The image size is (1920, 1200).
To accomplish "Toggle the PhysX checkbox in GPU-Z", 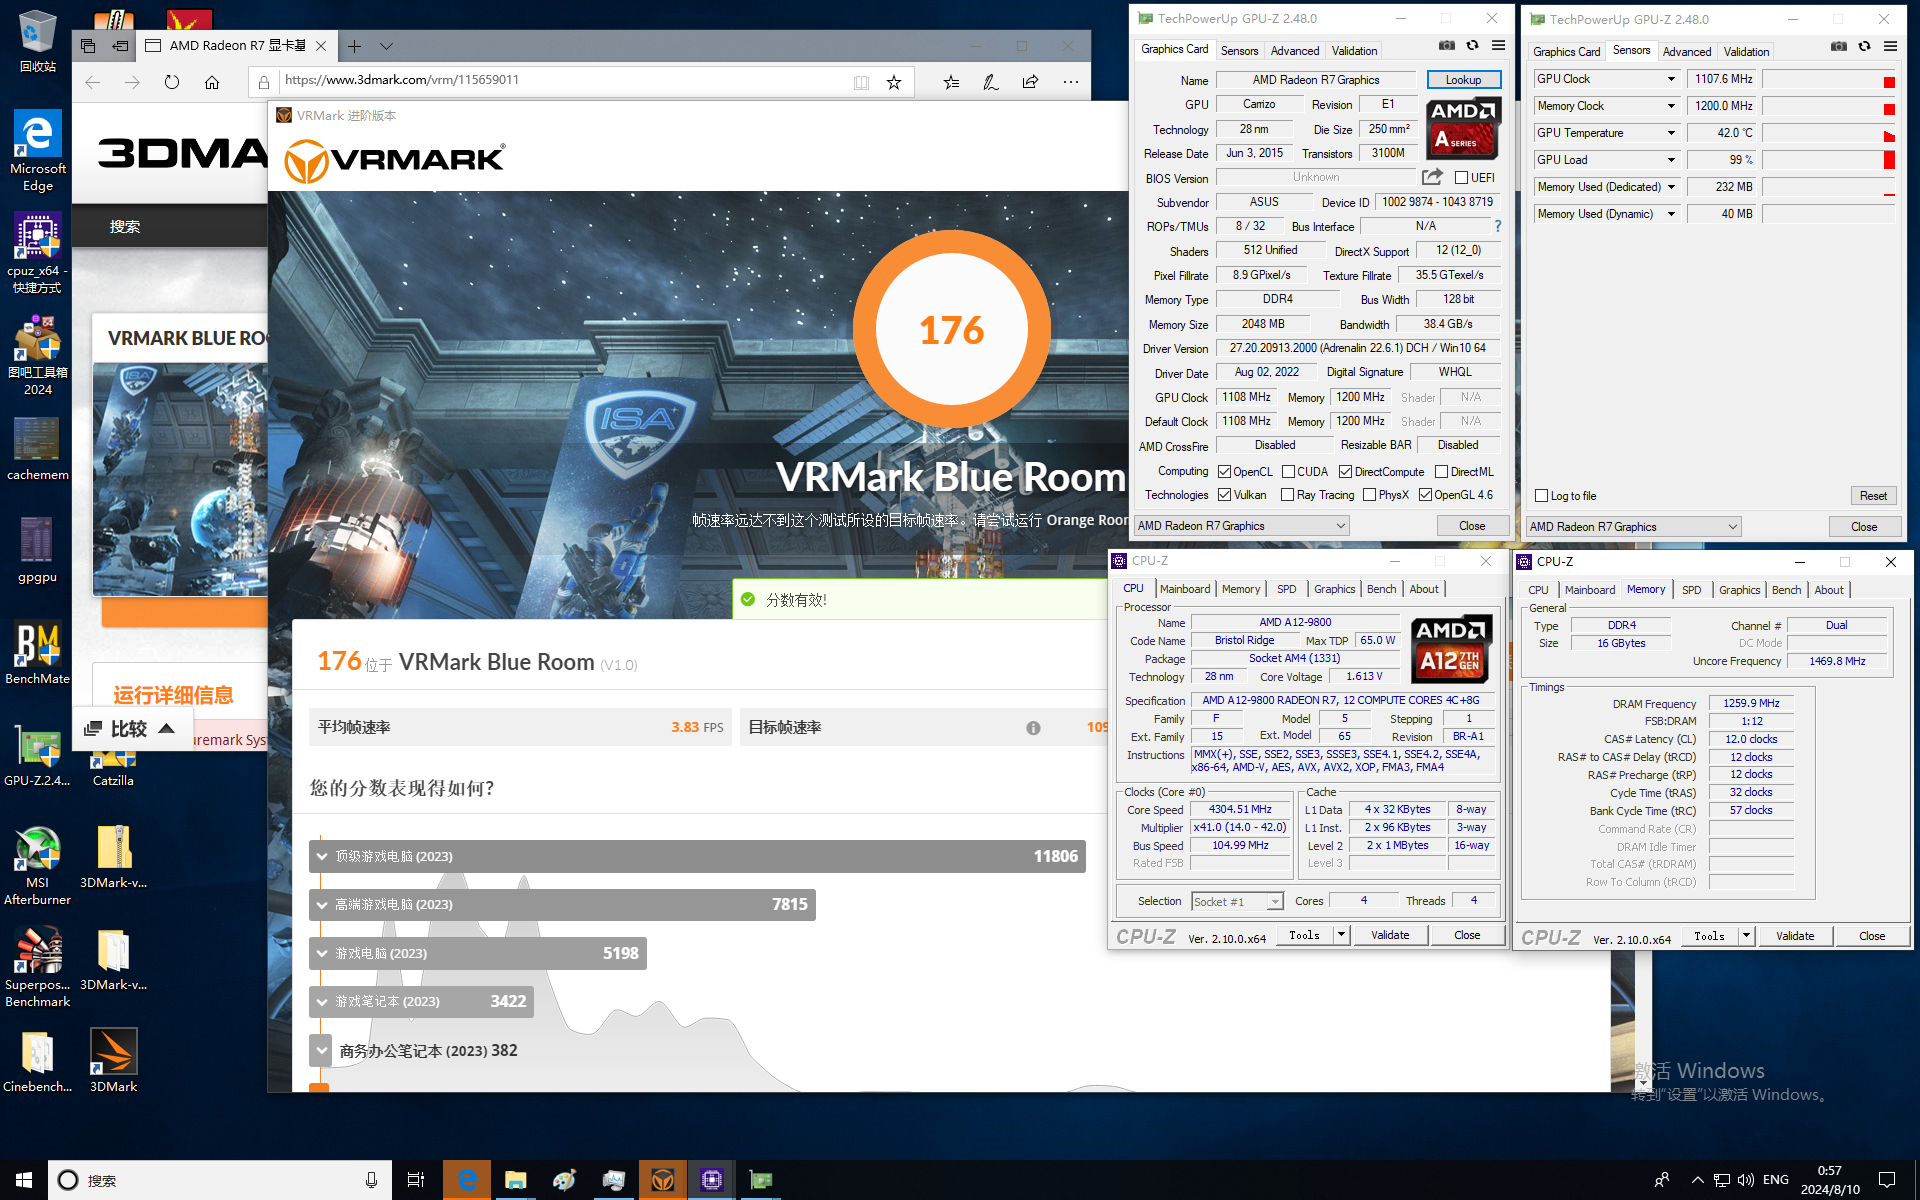I will (1369, 495).
